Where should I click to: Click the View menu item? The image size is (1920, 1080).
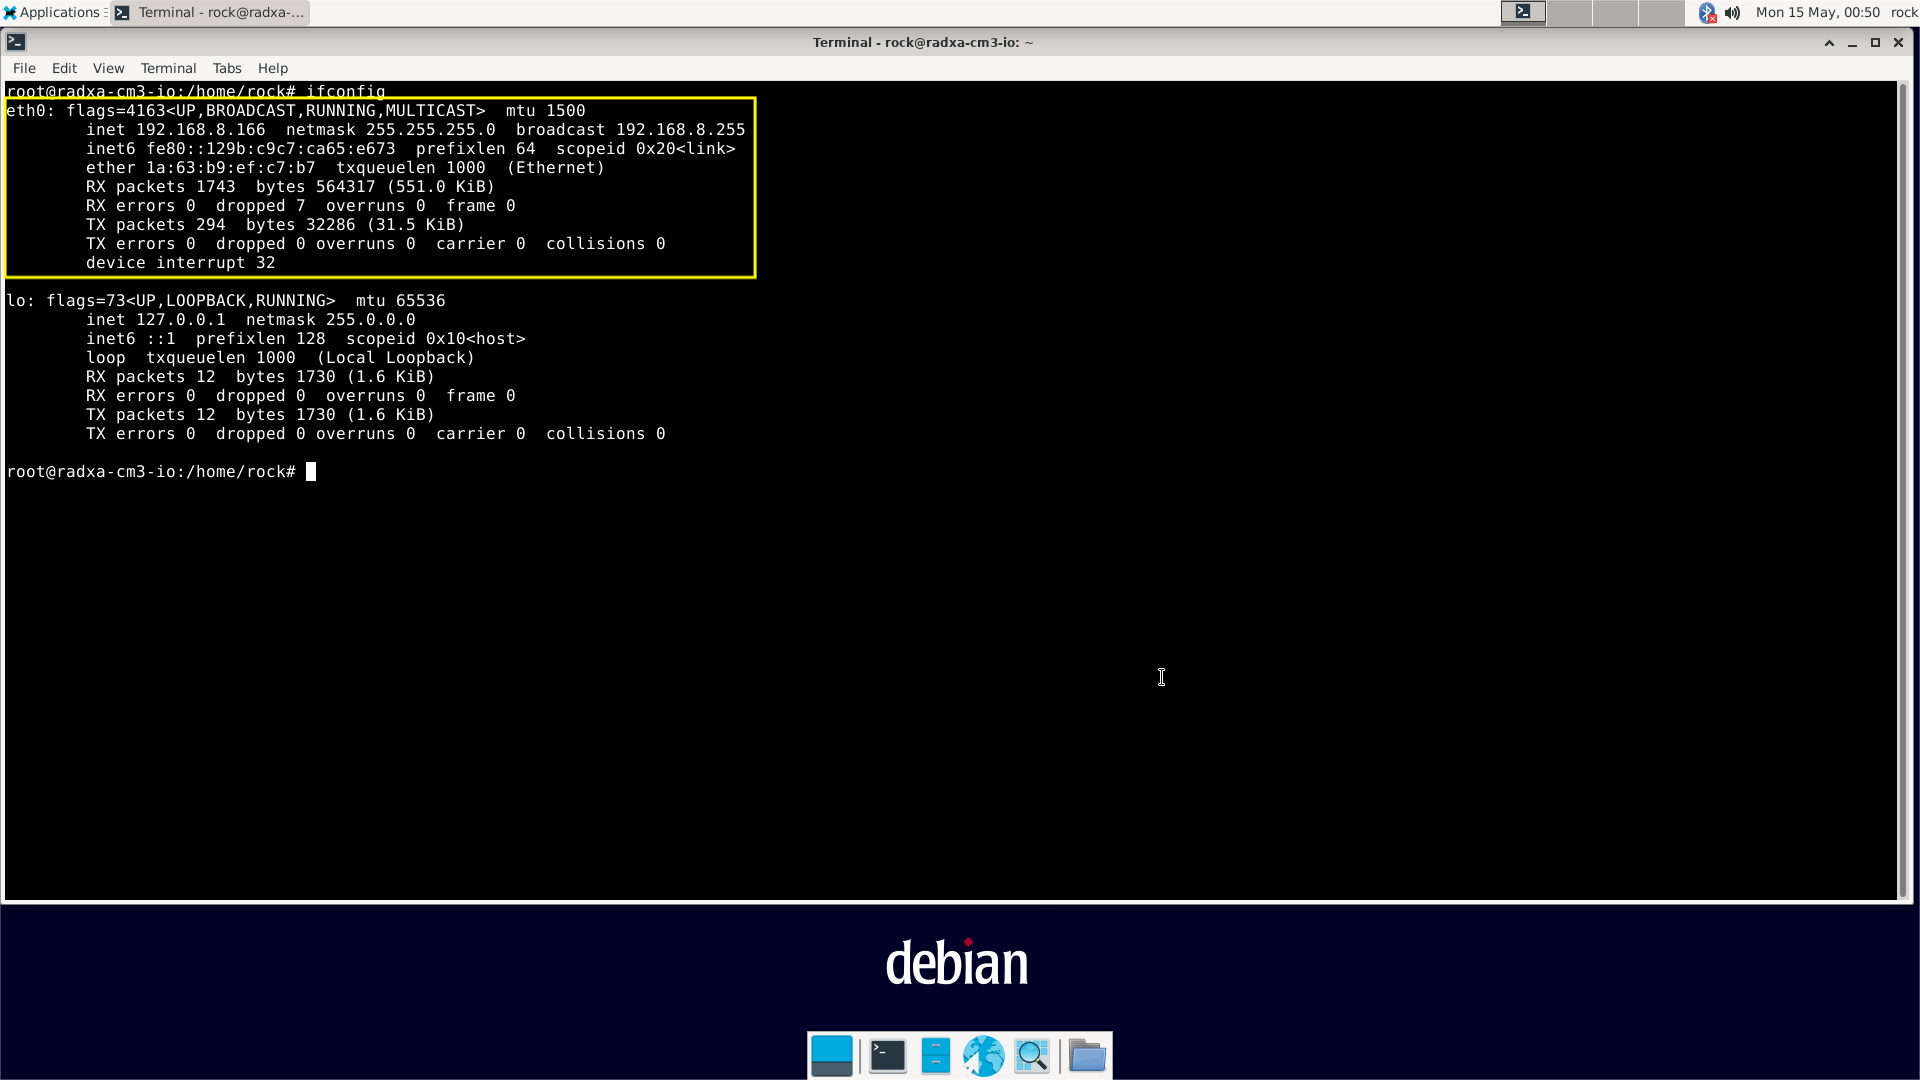click(x=107, y=67)
